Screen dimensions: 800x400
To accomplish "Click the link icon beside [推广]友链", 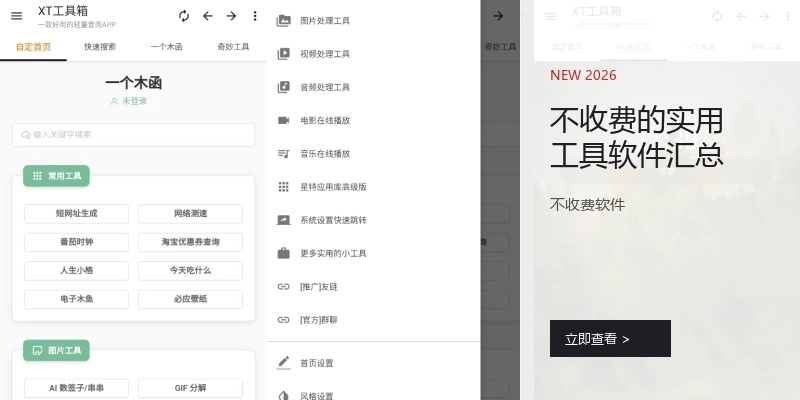I will [284, 287].
